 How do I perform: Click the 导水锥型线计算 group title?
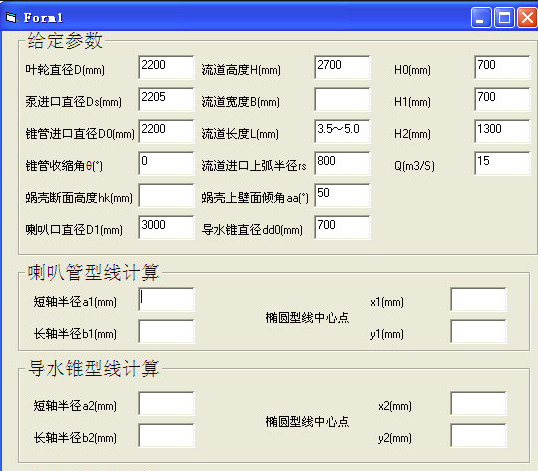tap(93, 368)
